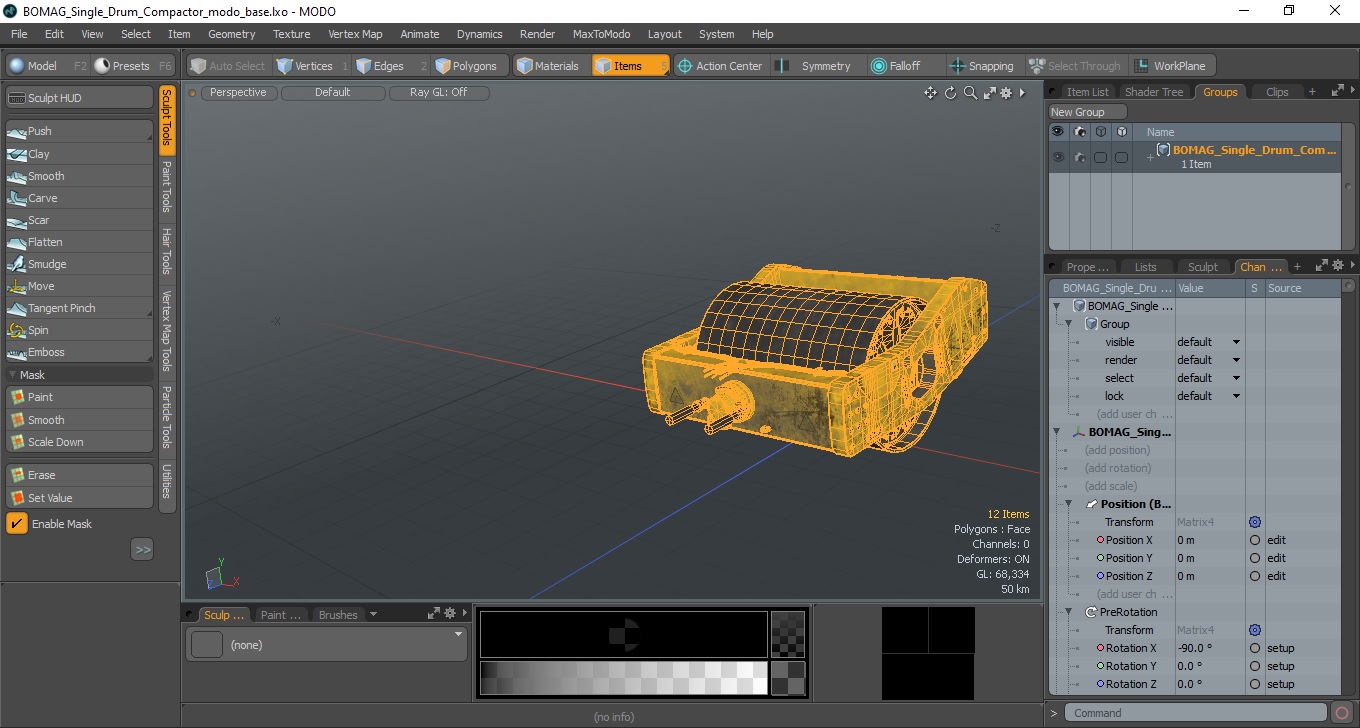Click viewport rotate icon
The width and height of the screenshot is (1360, 728).
[950, 93]
